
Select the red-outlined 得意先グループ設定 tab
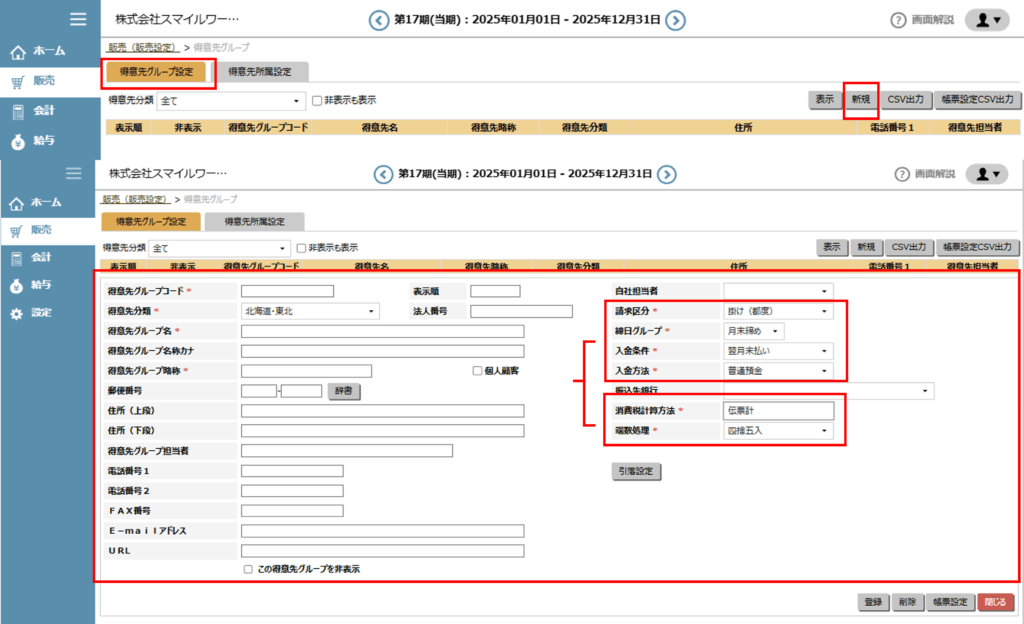click(157, 72)
